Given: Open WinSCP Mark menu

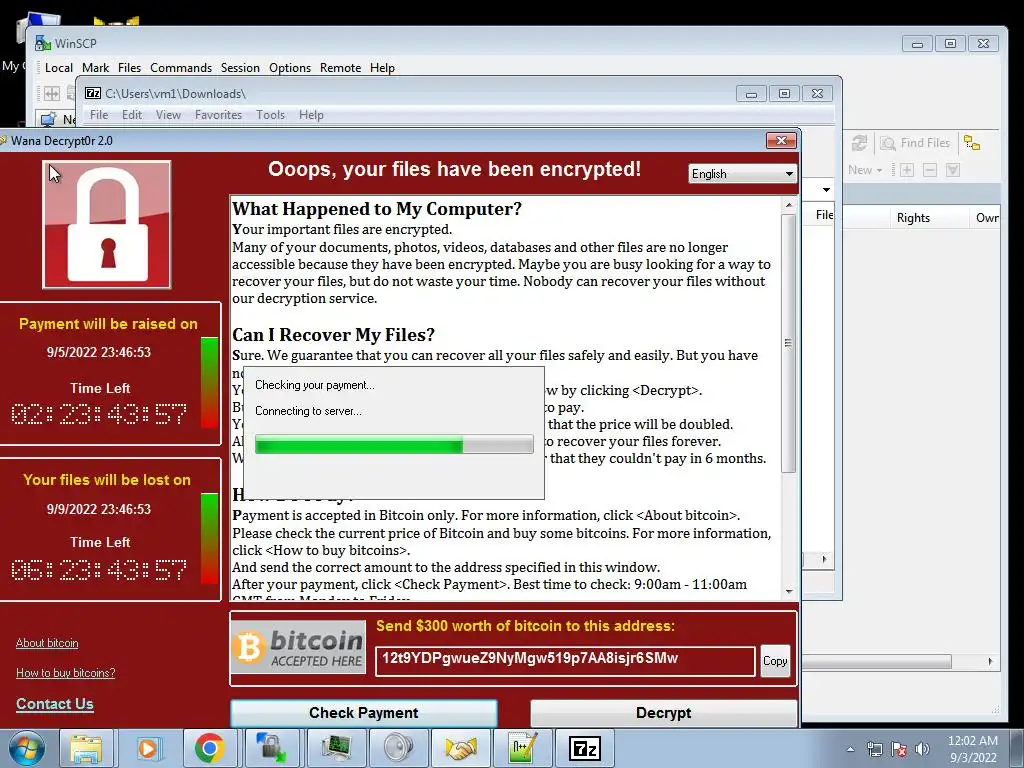Looking at the screenshot, I should tap(95, 68).
